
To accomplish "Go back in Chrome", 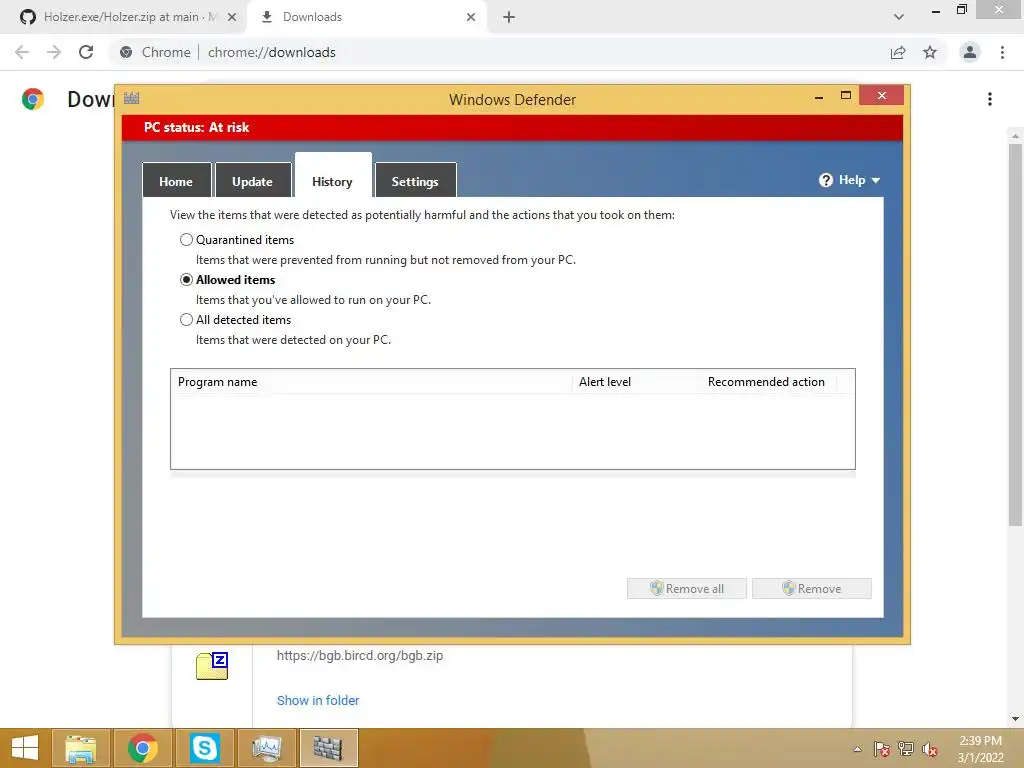I will click(x=22, y=52).
